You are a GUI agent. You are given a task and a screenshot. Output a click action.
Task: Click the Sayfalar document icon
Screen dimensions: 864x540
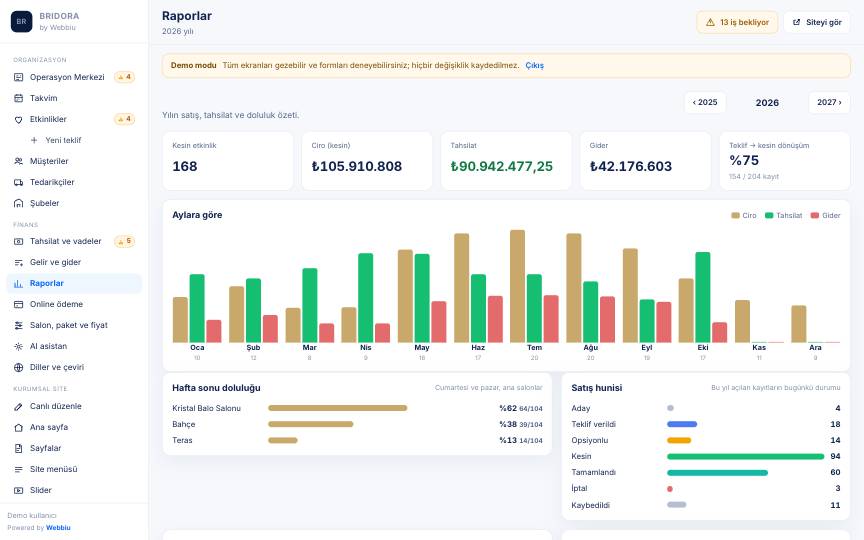[18, 448]
